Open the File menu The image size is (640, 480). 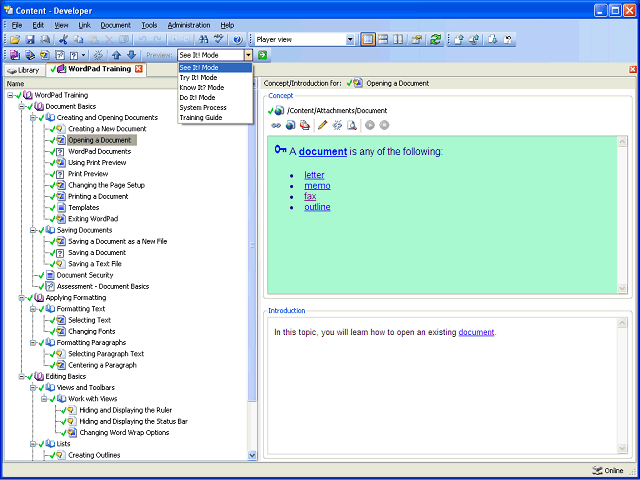[17, 25]
